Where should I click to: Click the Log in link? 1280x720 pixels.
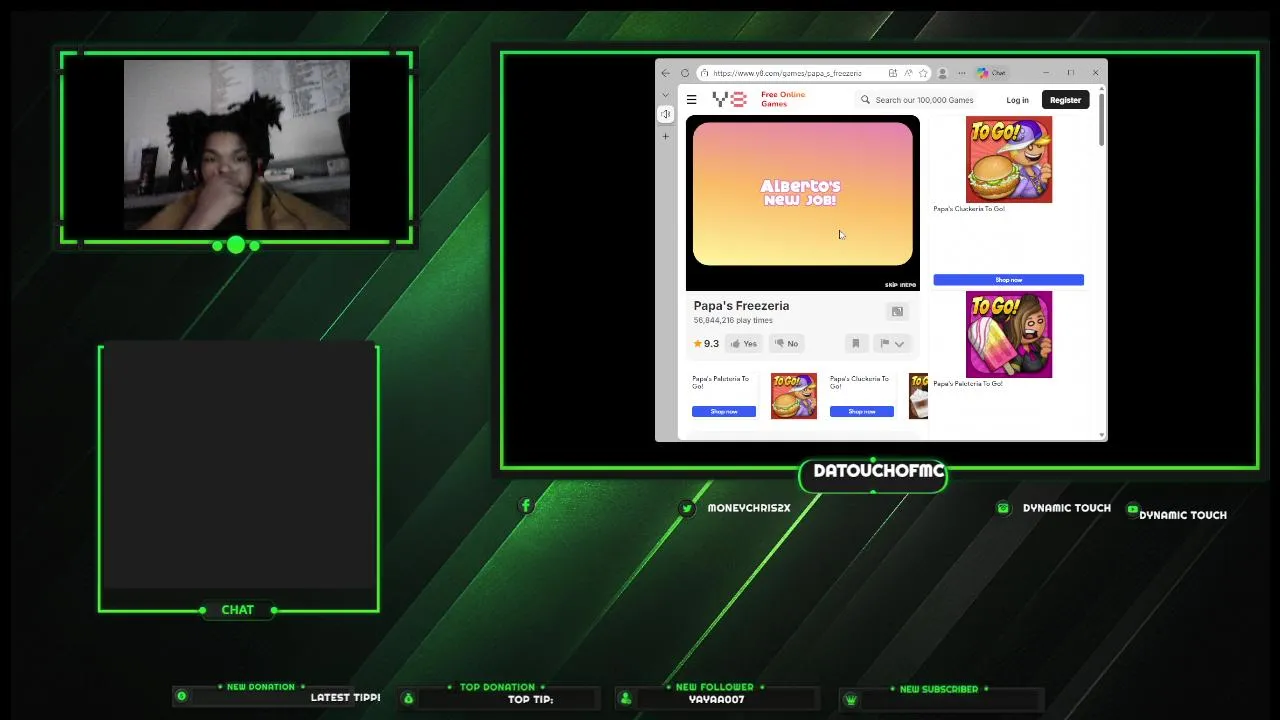click(x=1017, y=100)
